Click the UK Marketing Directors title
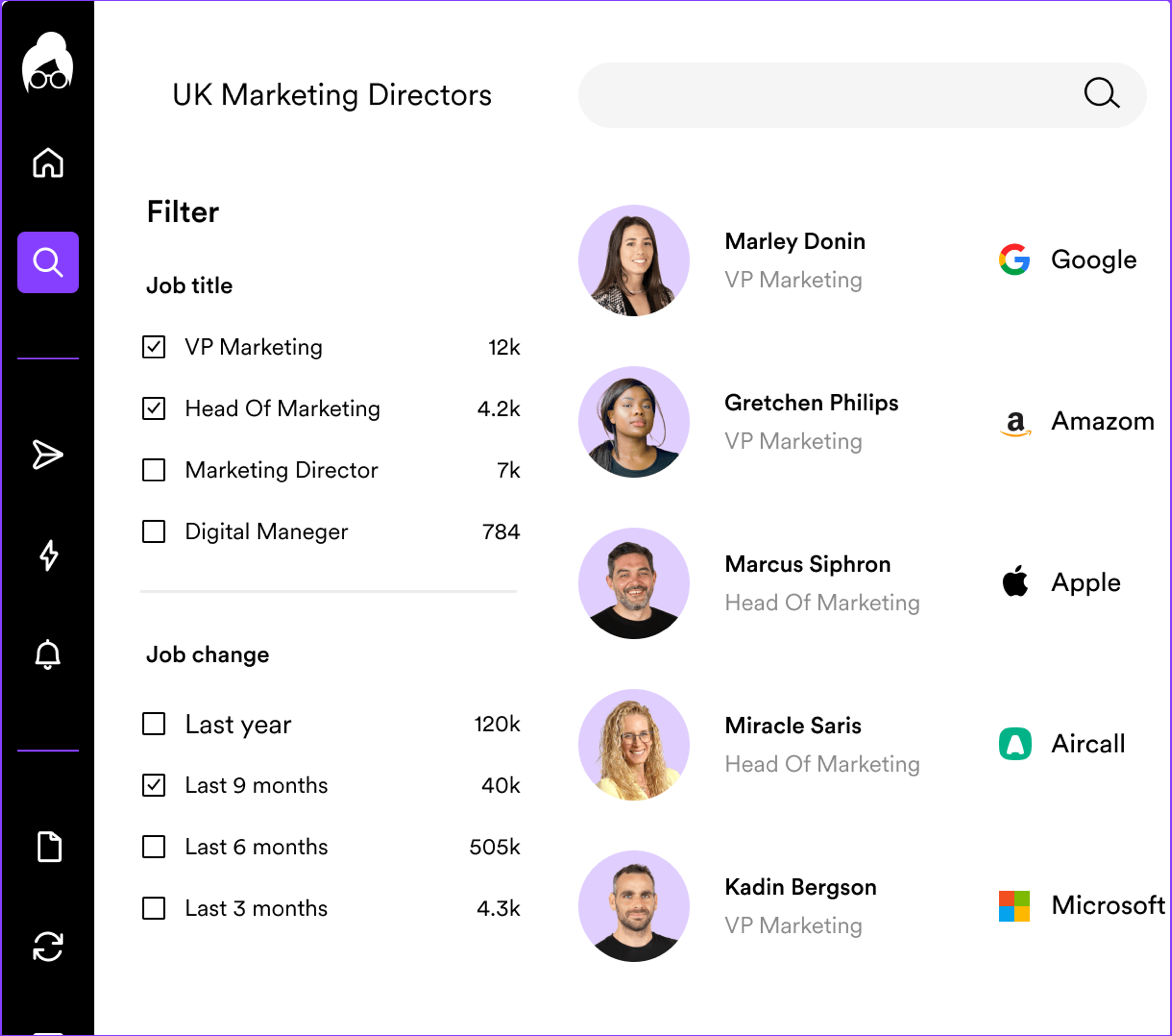The height and width of the screenshot is (1036, 1172). pos(332,95)
